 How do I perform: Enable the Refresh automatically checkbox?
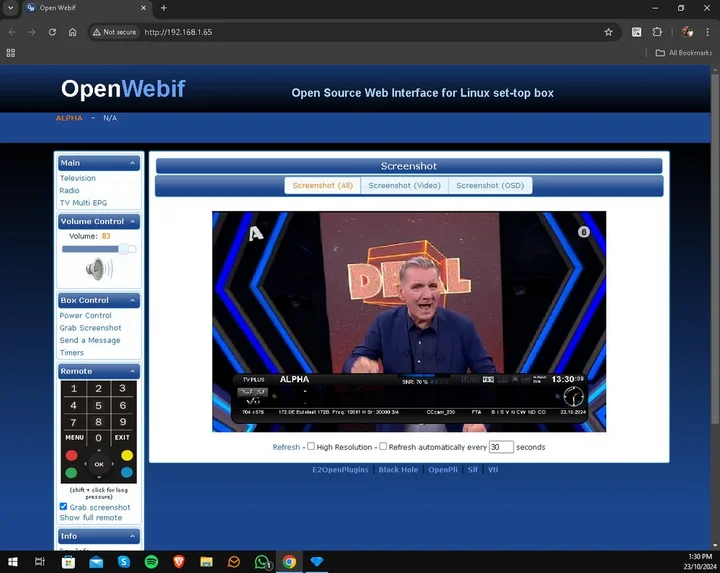[x=383, y=447]
